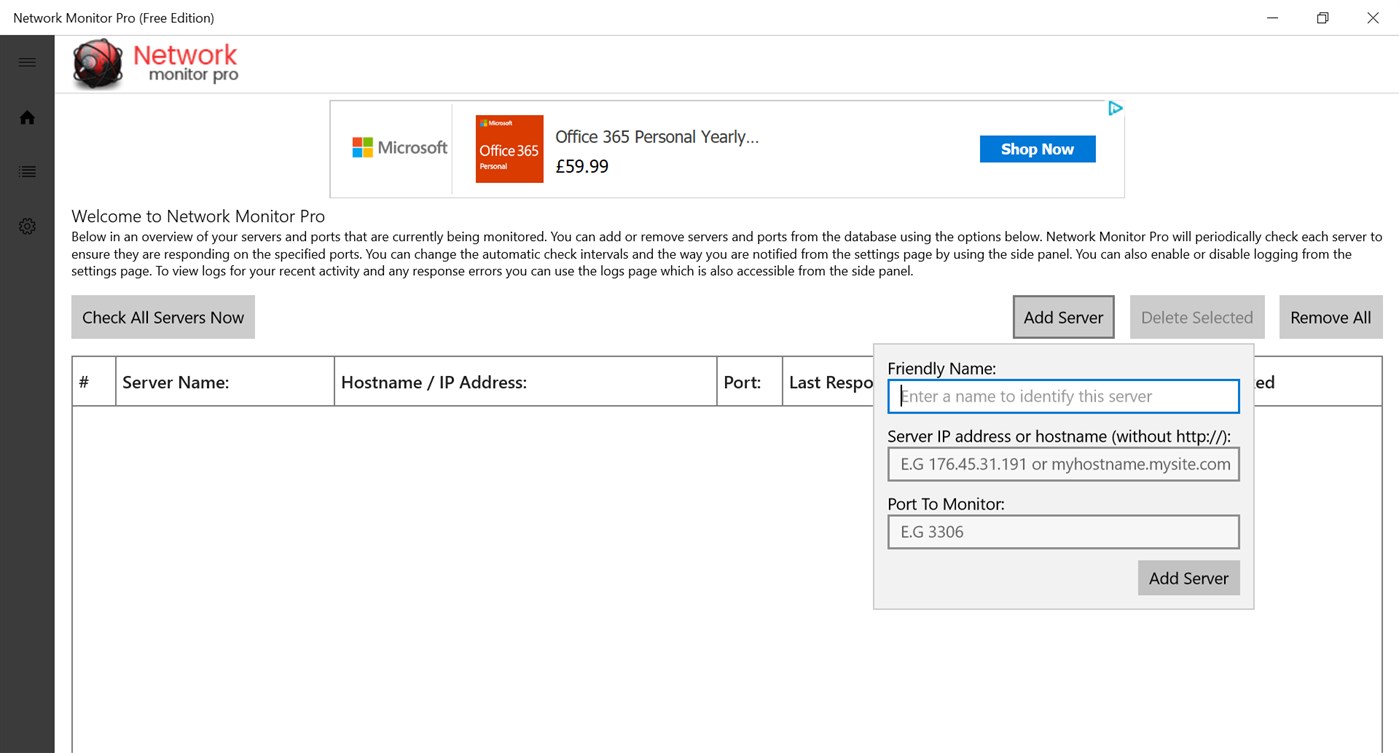Click the 'Server Name:' column header
The height and width of the screenshot is (753, 1399).
[225, 382]
